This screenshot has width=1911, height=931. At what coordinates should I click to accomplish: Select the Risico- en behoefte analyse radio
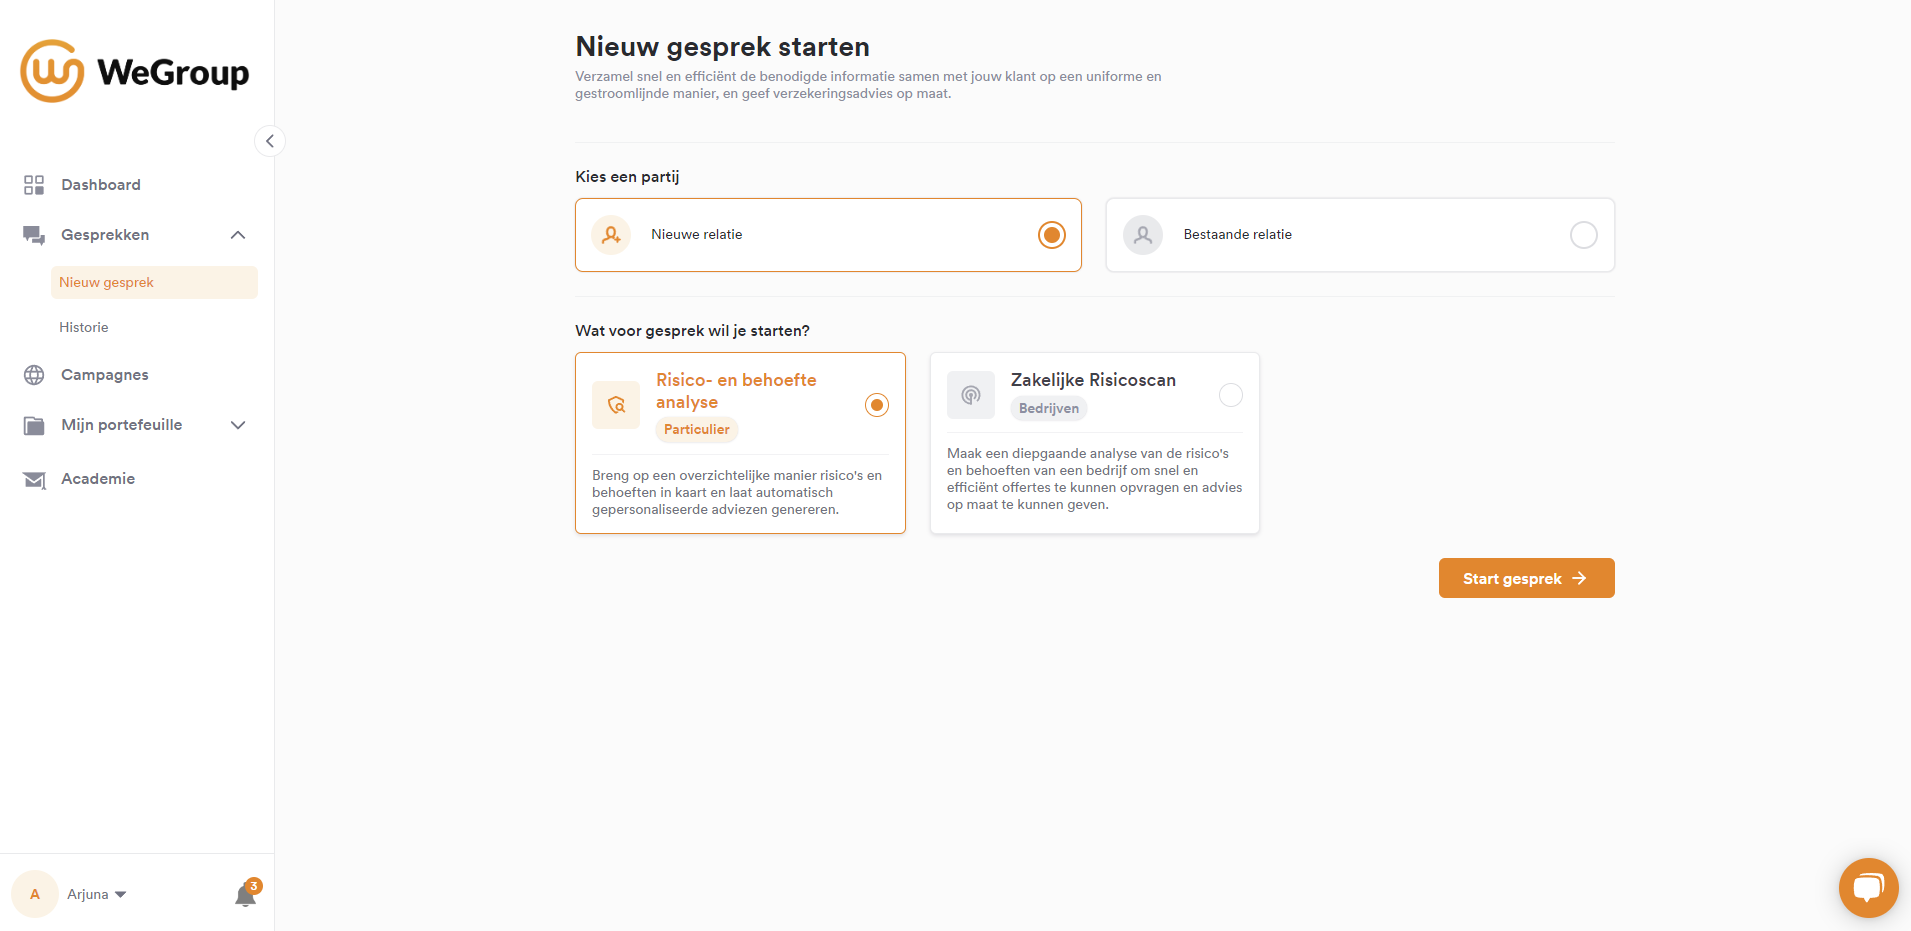click(877, 405)
